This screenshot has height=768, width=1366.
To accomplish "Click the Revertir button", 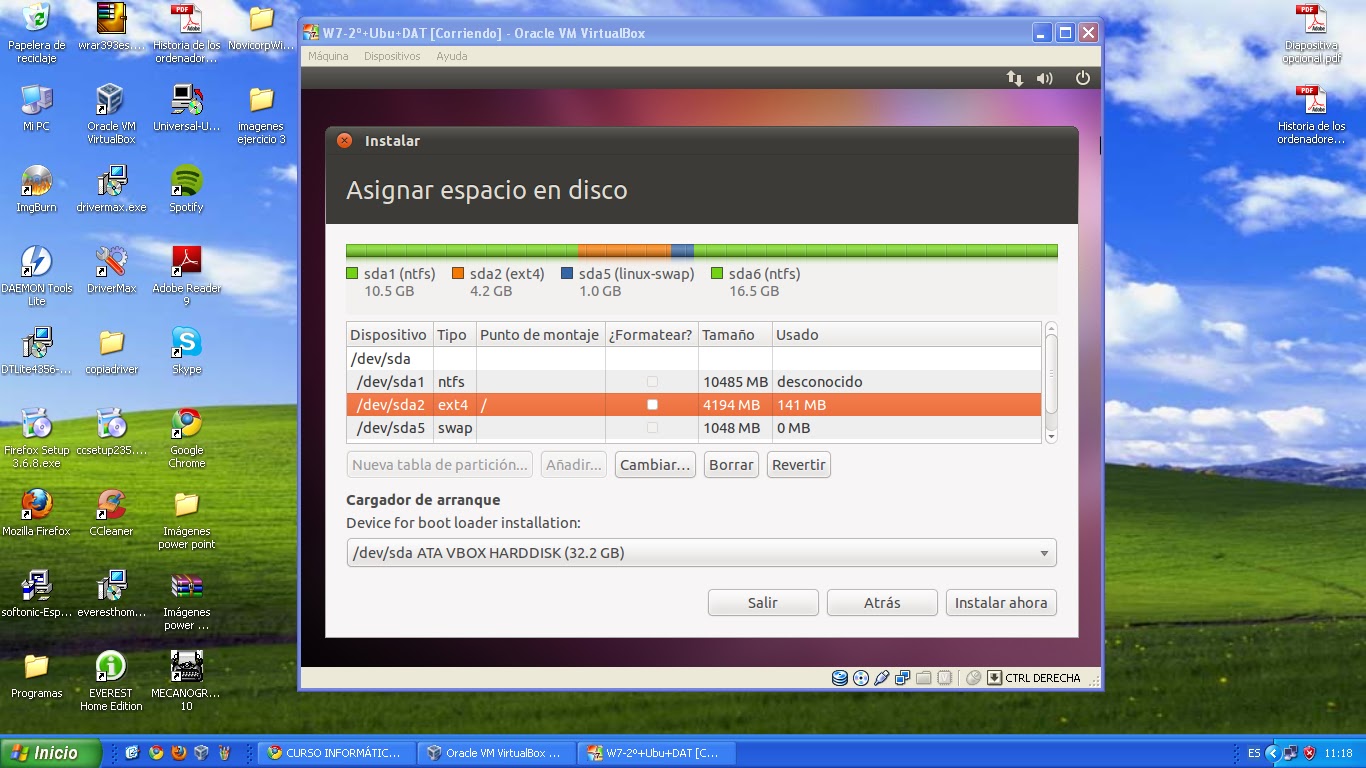I will (x=799, y=465).
